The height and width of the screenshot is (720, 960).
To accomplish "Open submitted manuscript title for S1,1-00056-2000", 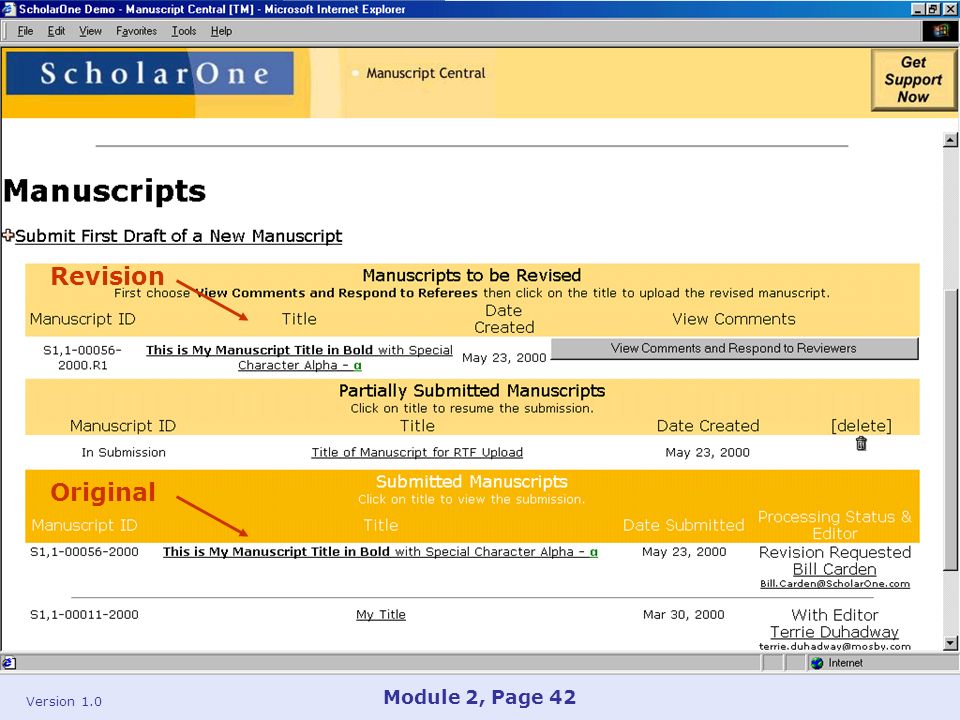I will click(x=380, y=552).
